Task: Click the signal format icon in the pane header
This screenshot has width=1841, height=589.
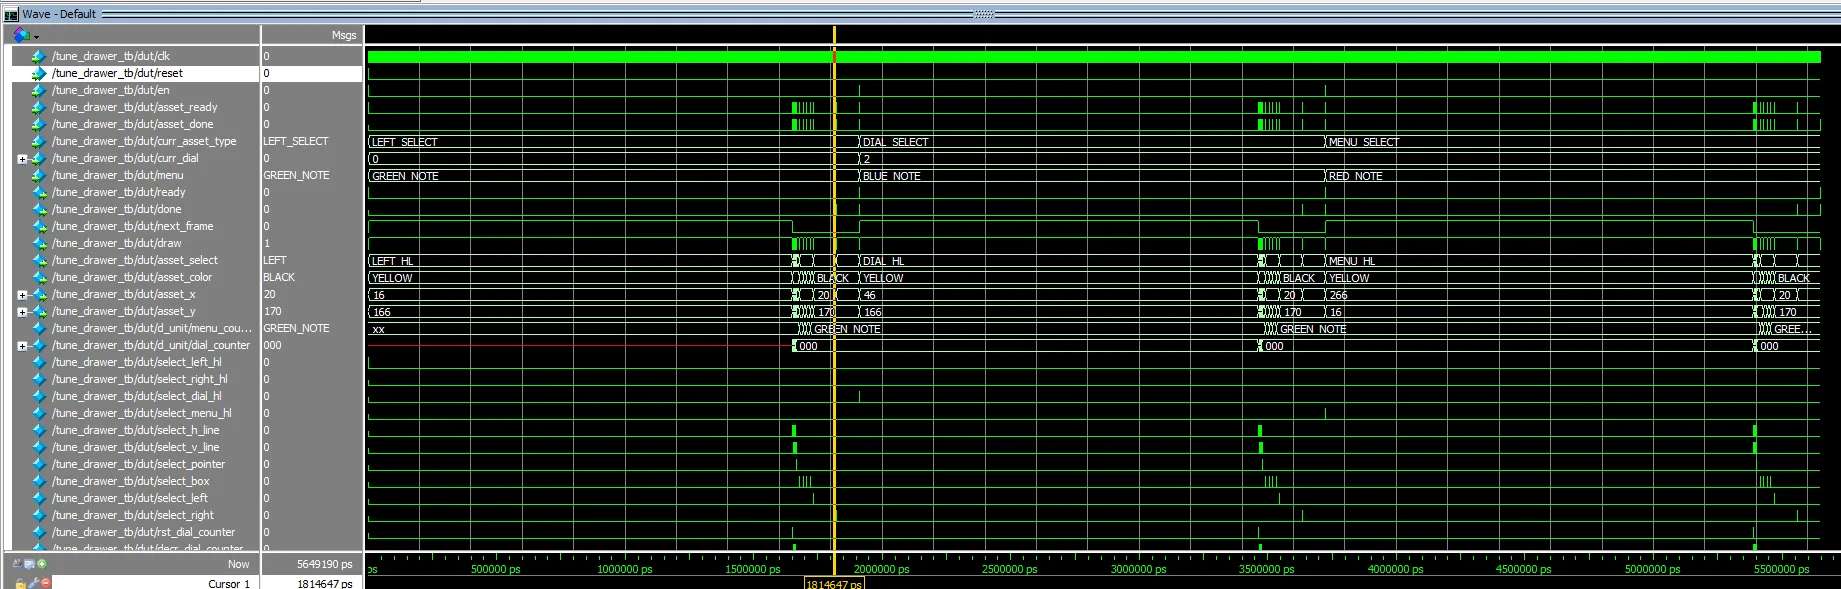Action: [x=21, y=35]
